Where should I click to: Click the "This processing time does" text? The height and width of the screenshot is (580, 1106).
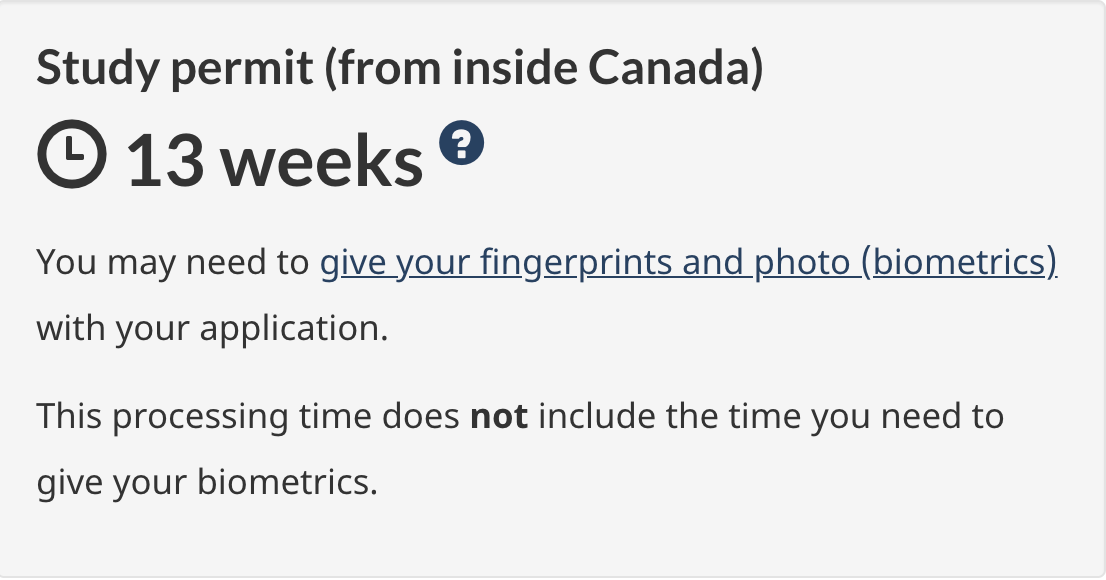[250, 416]
